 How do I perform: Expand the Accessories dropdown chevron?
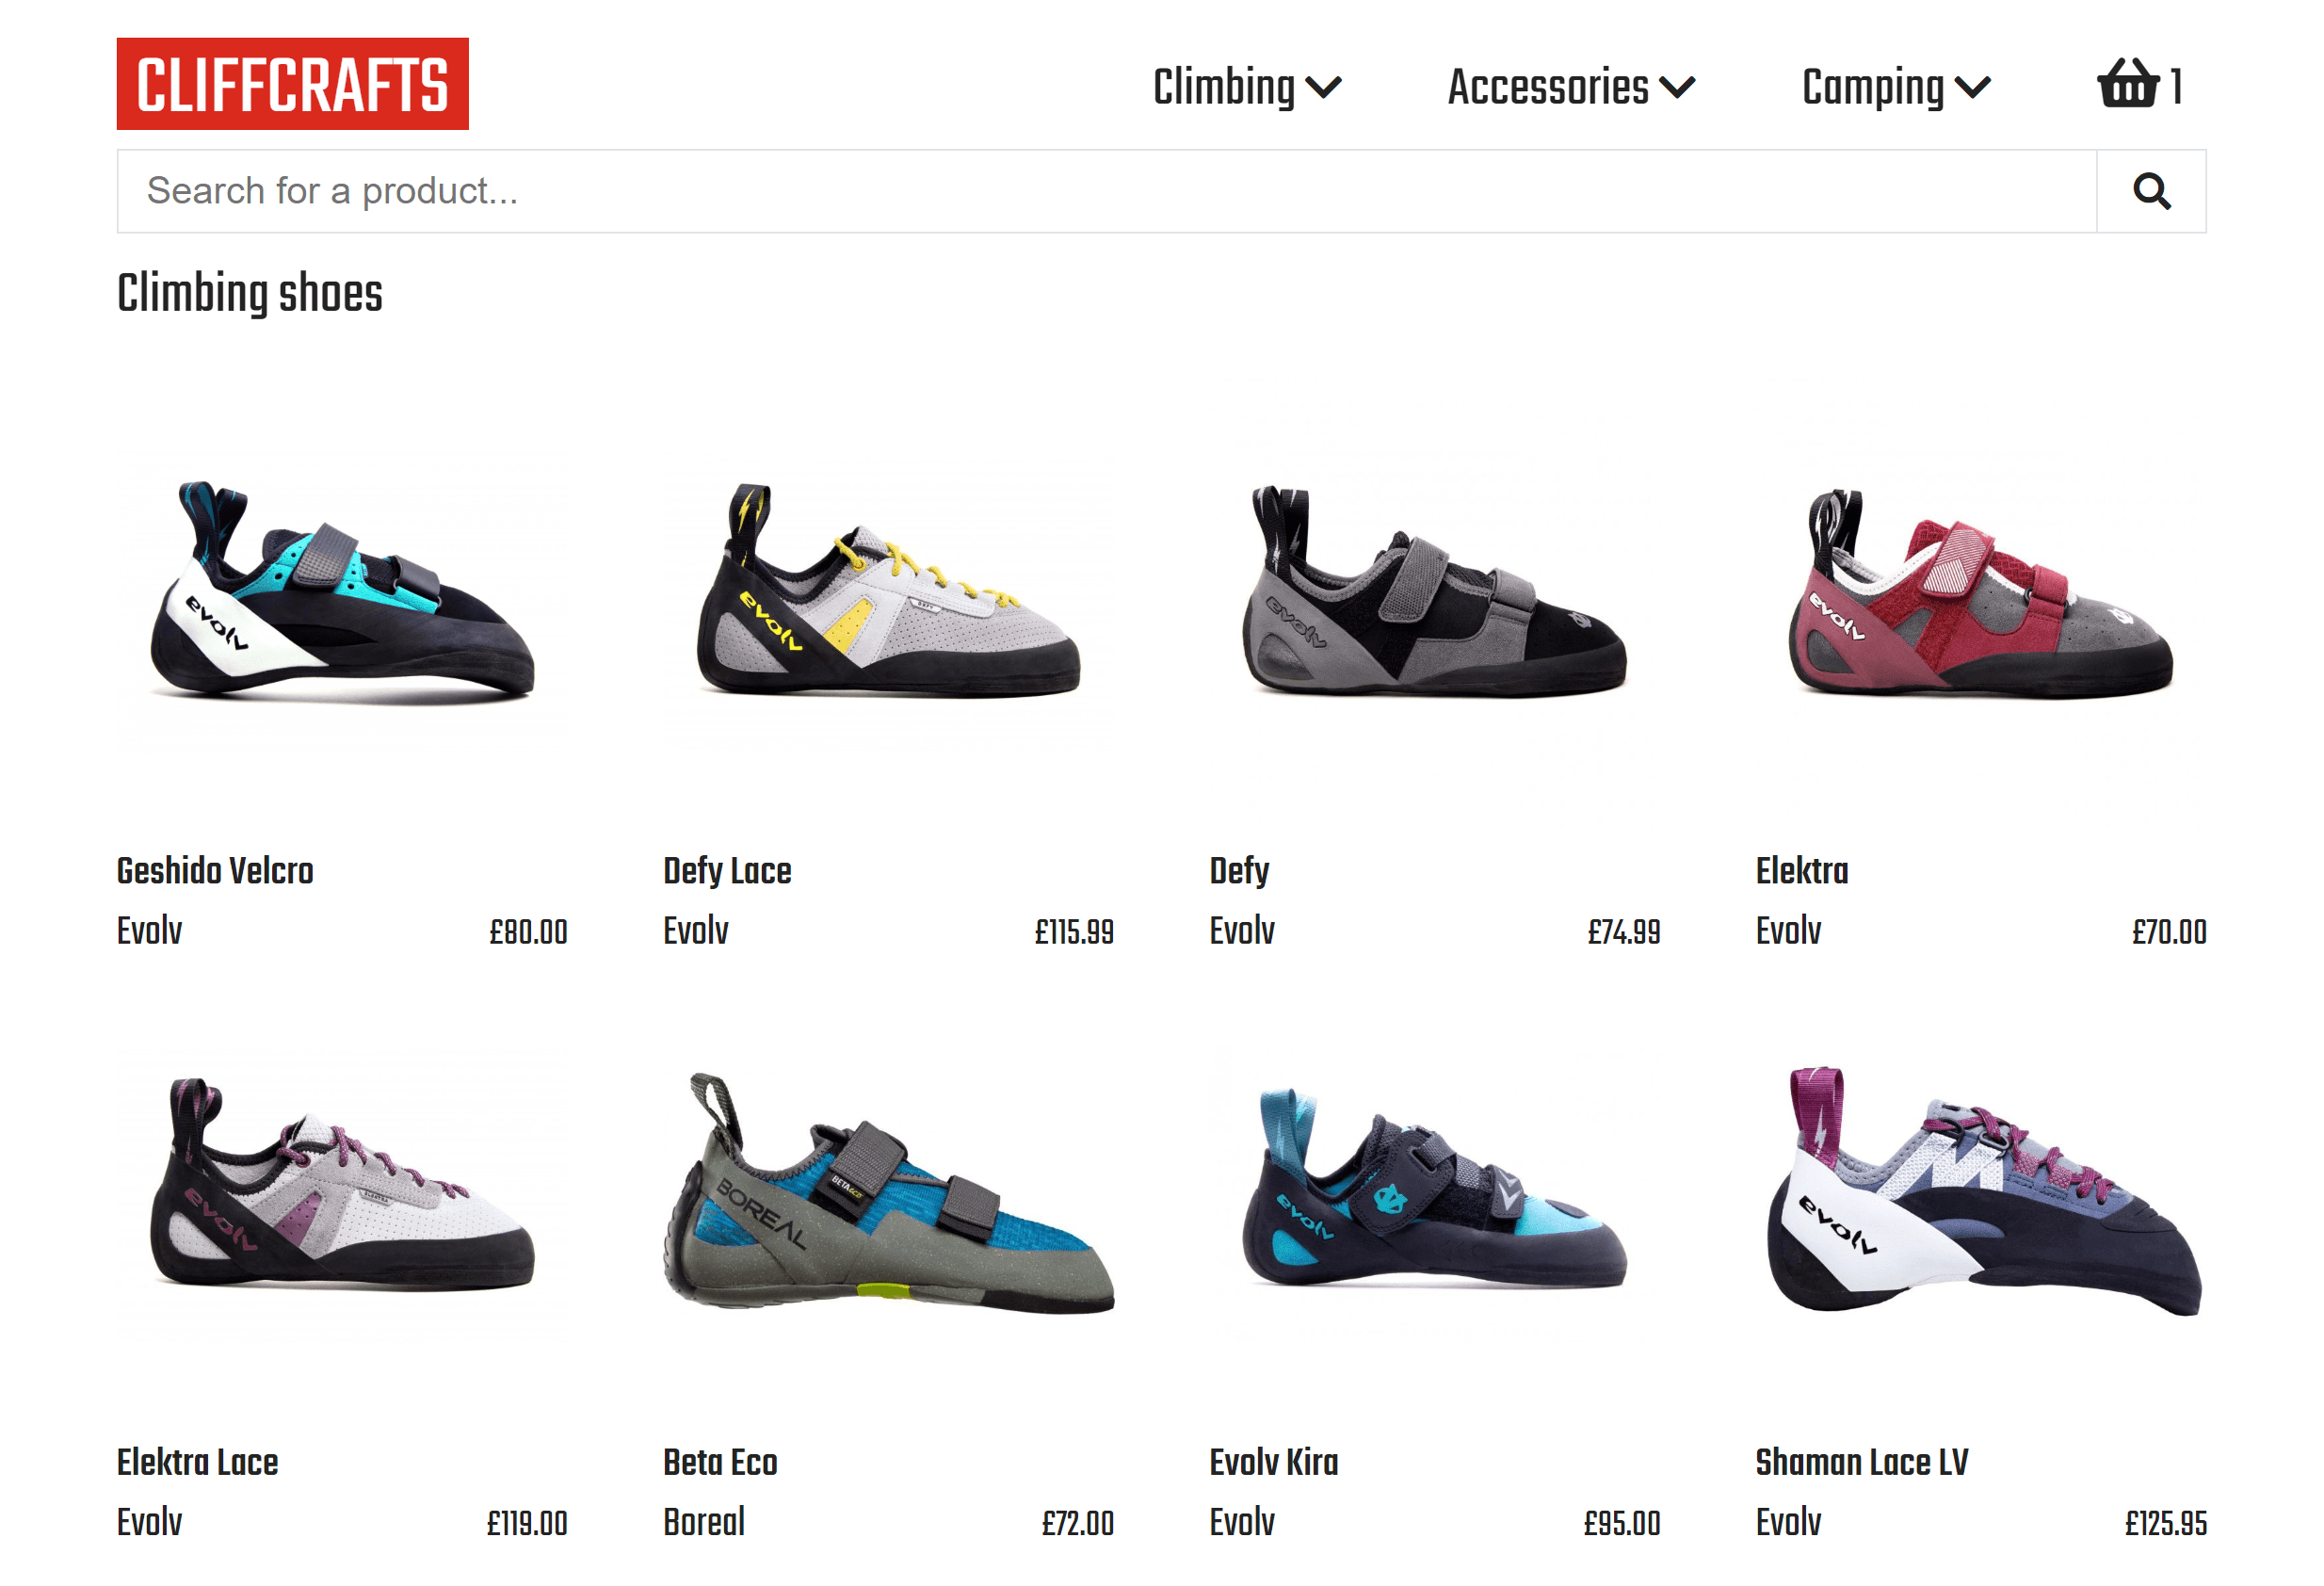point(1677,88)
